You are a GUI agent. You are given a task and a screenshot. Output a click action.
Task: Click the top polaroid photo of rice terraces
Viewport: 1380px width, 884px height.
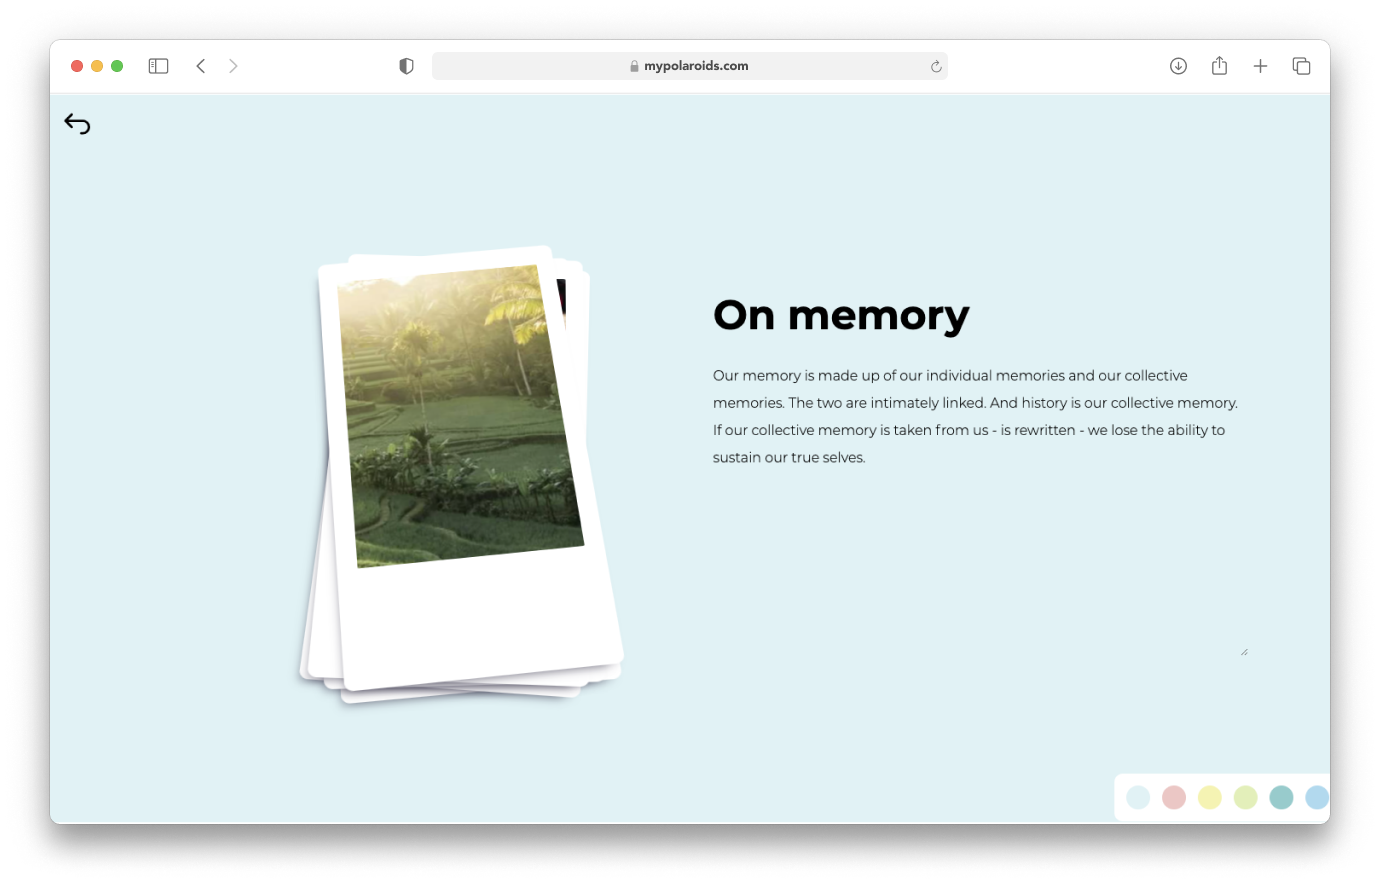point(461,416)
